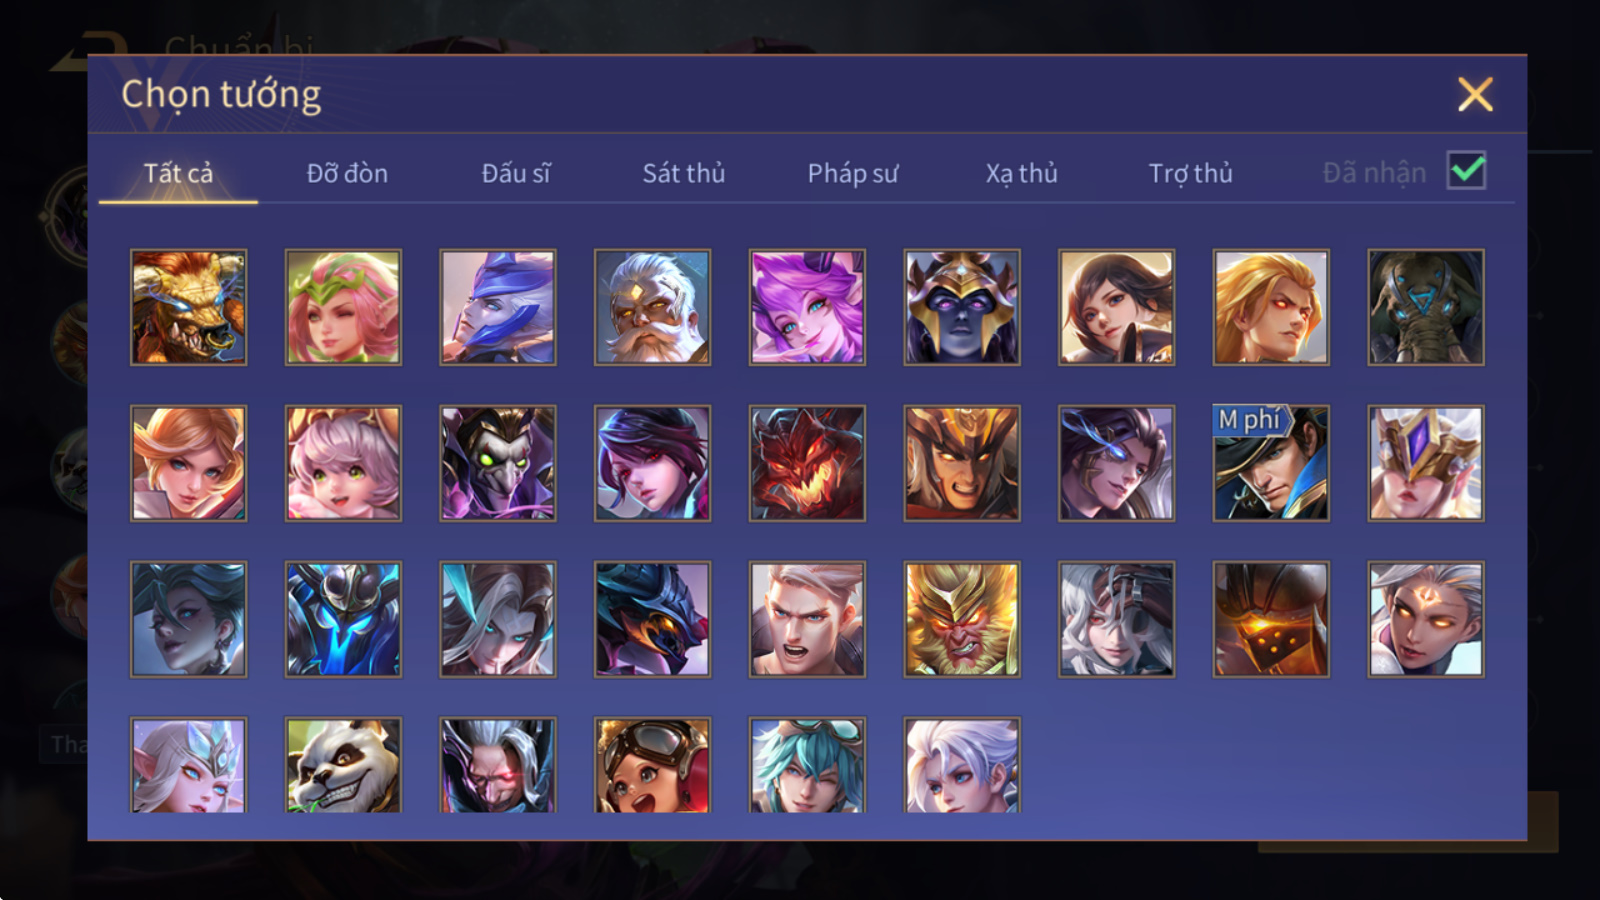Select the blue armored robot hero
The image size is (1600, 900).
tap(343, 619)
